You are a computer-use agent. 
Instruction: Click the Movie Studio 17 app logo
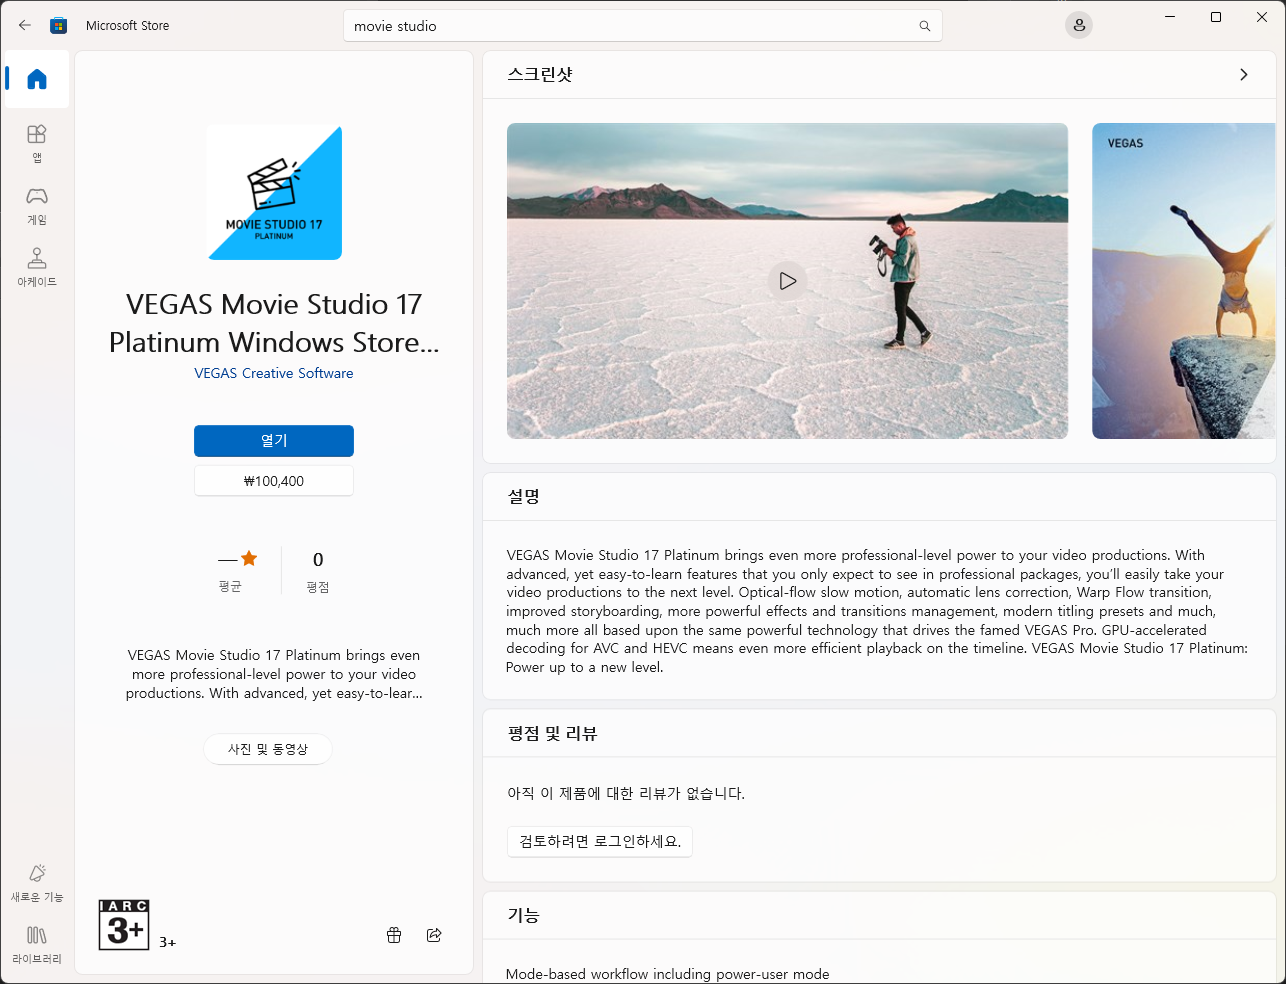click(x=274, y=192)
